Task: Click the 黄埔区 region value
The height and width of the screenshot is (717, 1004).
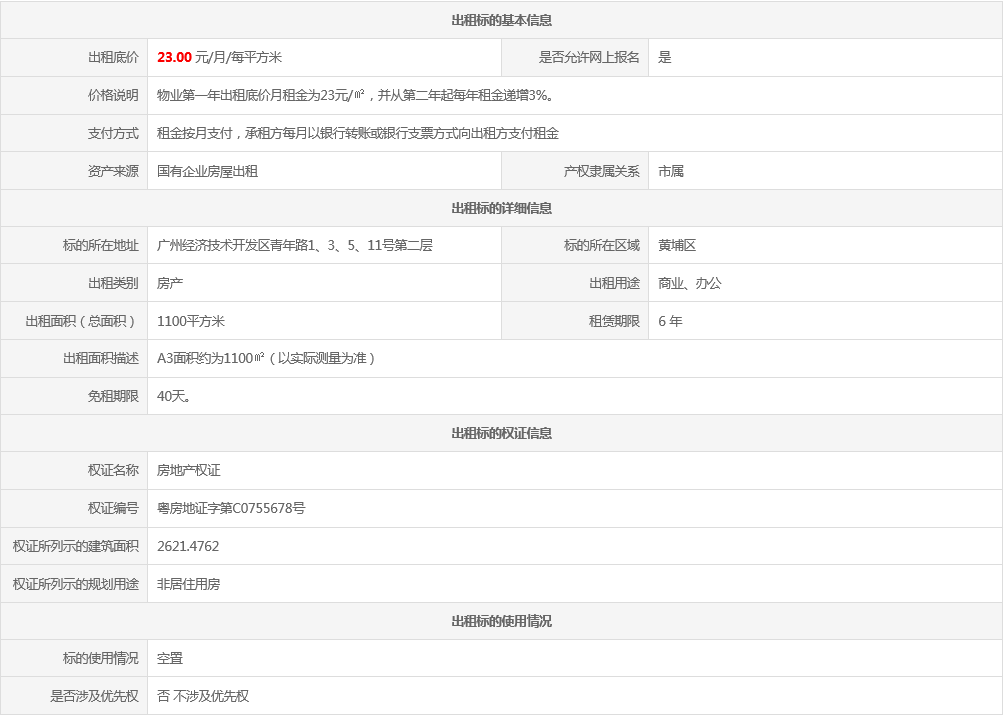Action: [x=677, y=245]
